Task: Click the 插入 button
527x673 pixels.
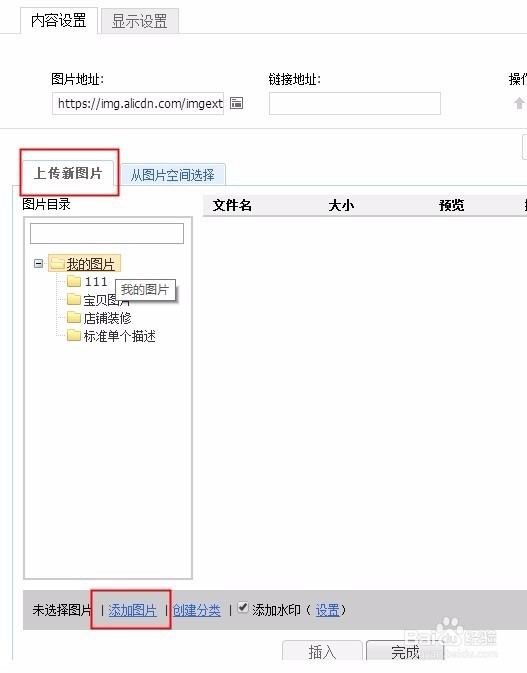Action: pyautogui.click(x=322, y=651)
